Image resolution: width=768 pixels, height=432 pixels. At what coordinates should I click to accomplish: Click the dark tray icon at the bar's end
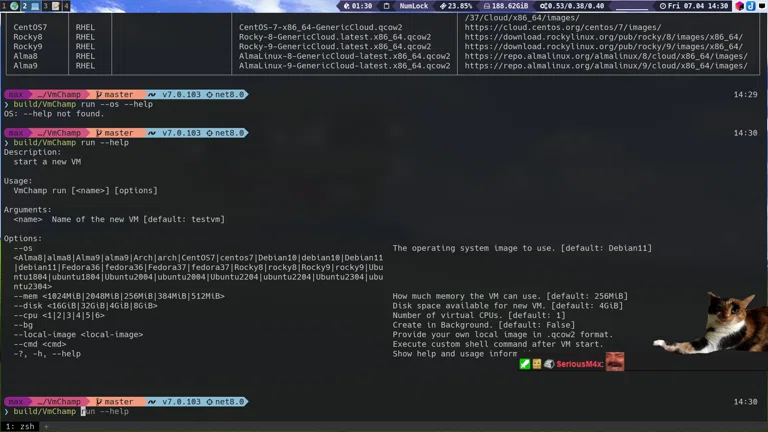click(762, 6)
